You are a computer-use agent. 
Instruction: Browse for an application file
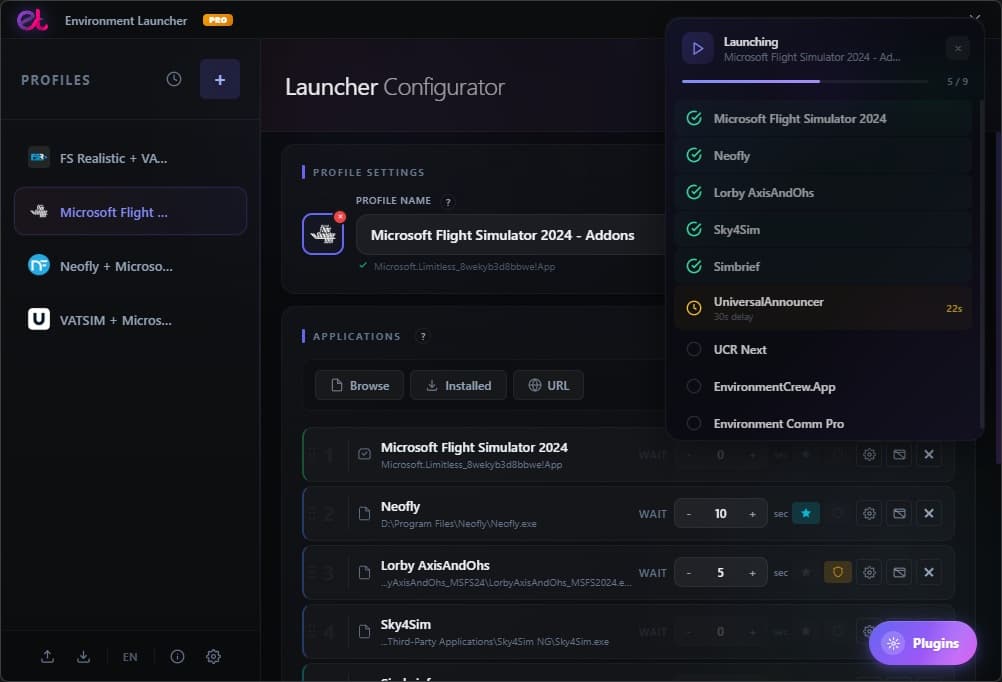pyautogui.click(x=359, y=385)
